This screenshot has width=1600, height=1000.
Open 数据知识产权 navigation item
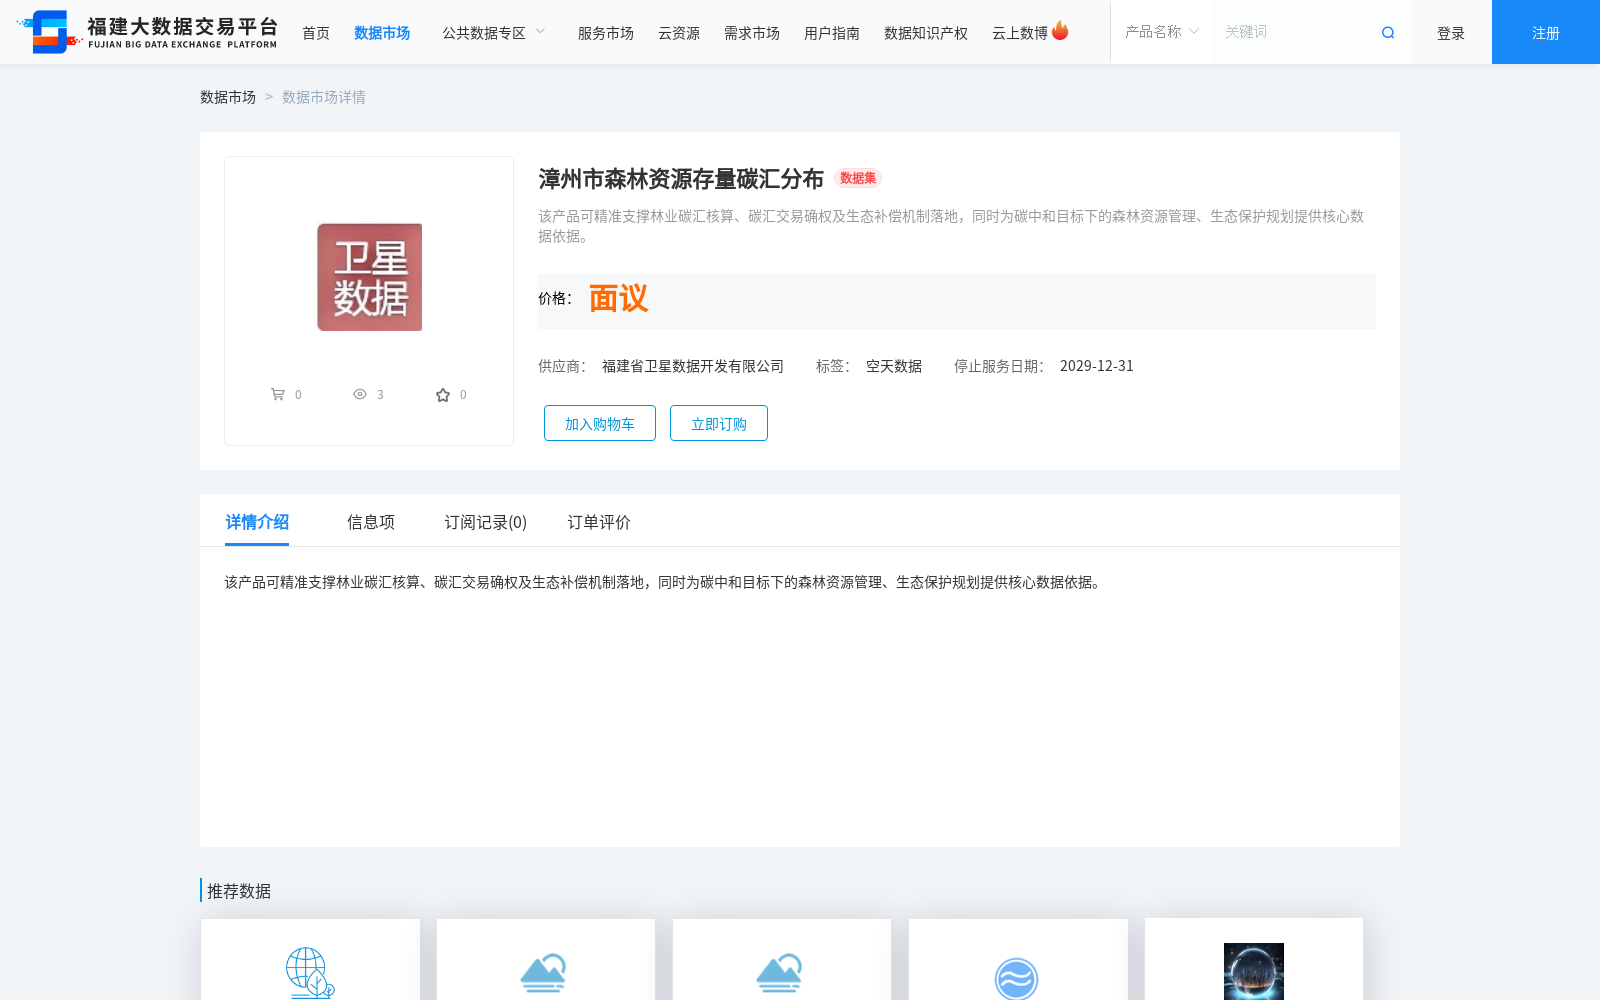926,33
